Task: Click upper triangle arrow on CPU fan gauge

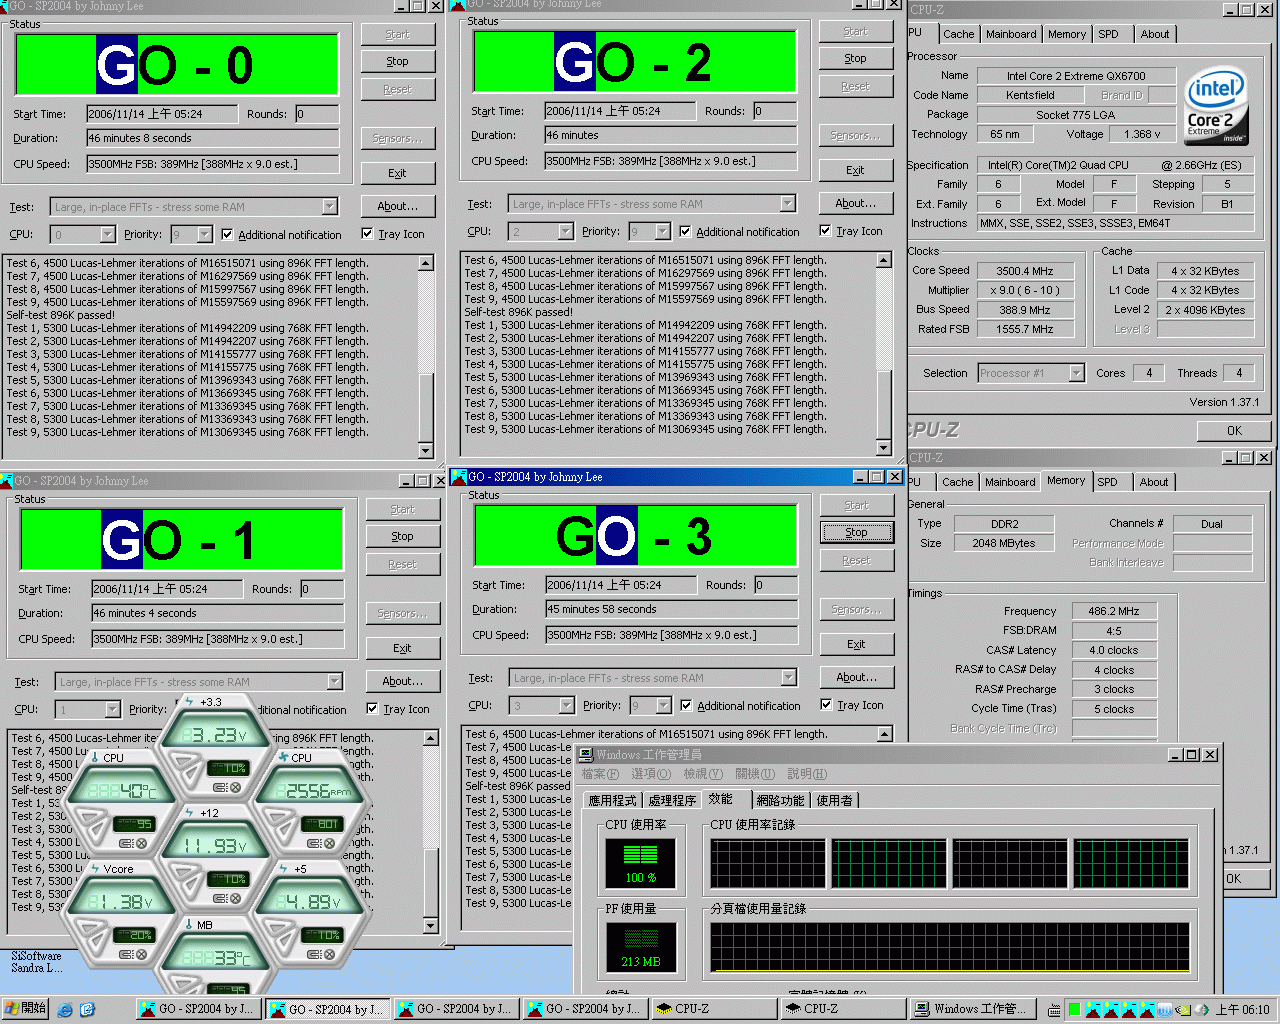Action: [x=277, y=816]
